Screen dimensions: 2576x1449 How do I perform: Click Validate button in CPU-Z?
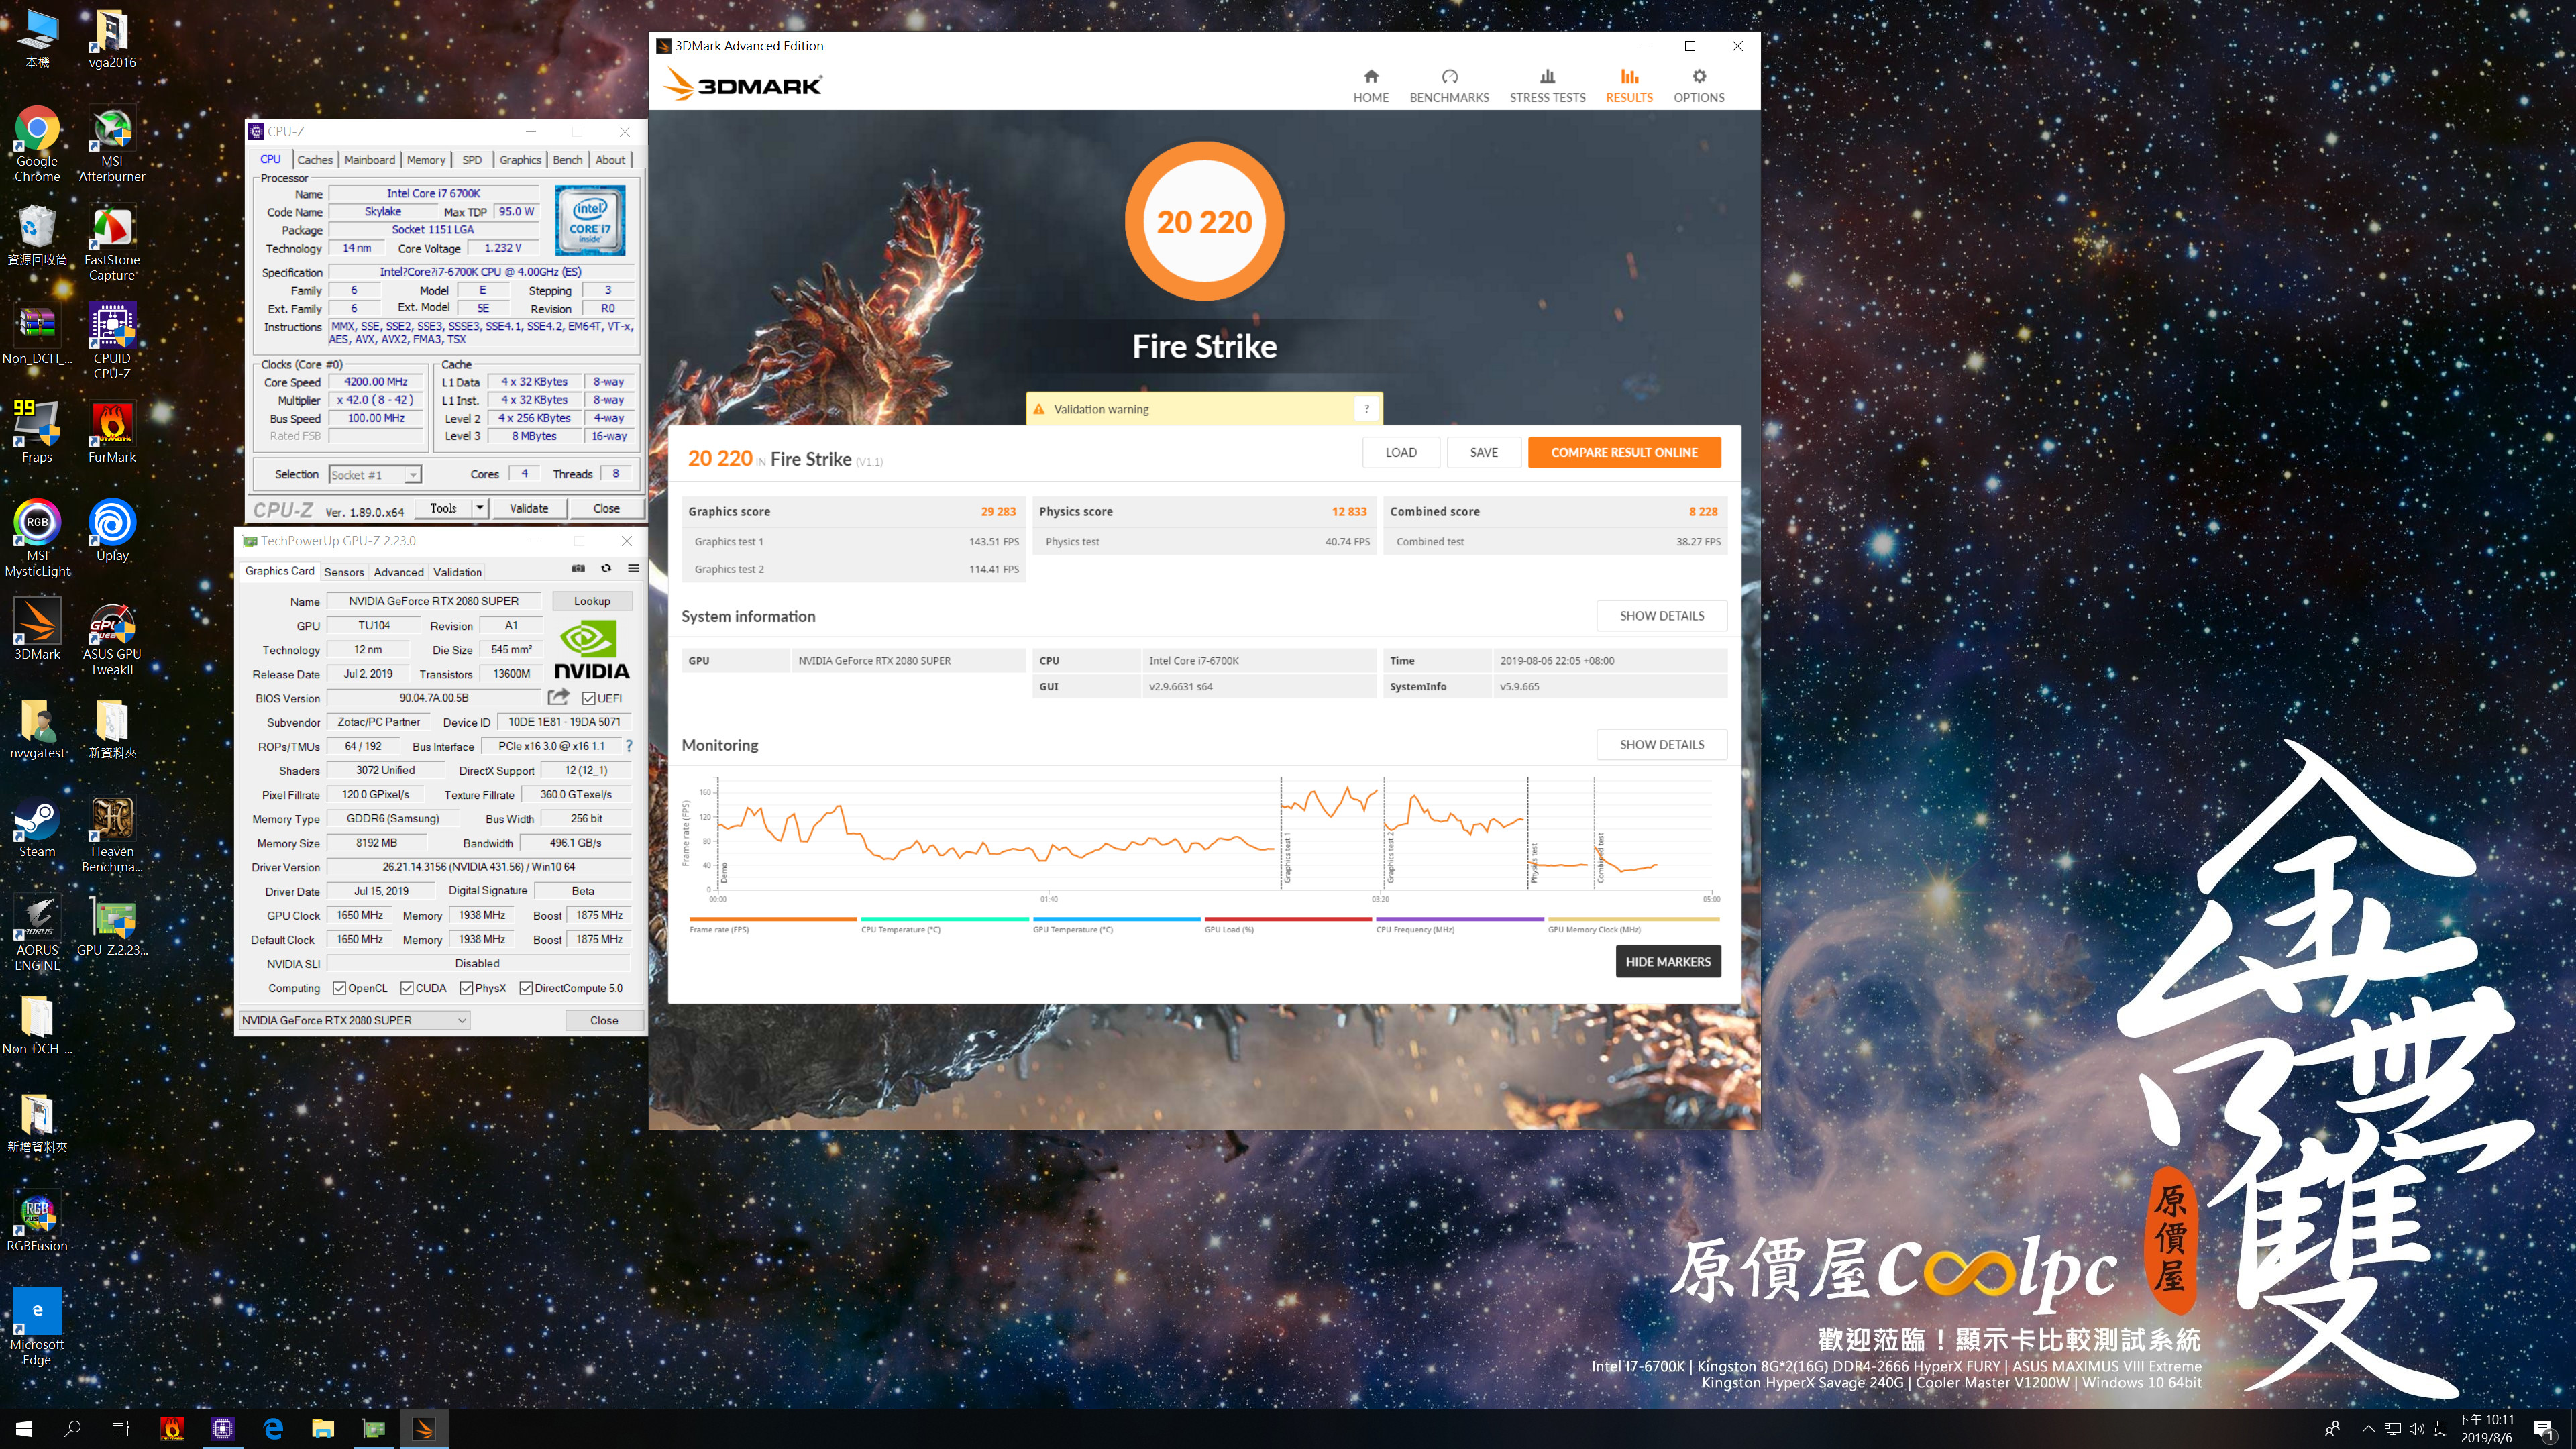click(529, 508)
